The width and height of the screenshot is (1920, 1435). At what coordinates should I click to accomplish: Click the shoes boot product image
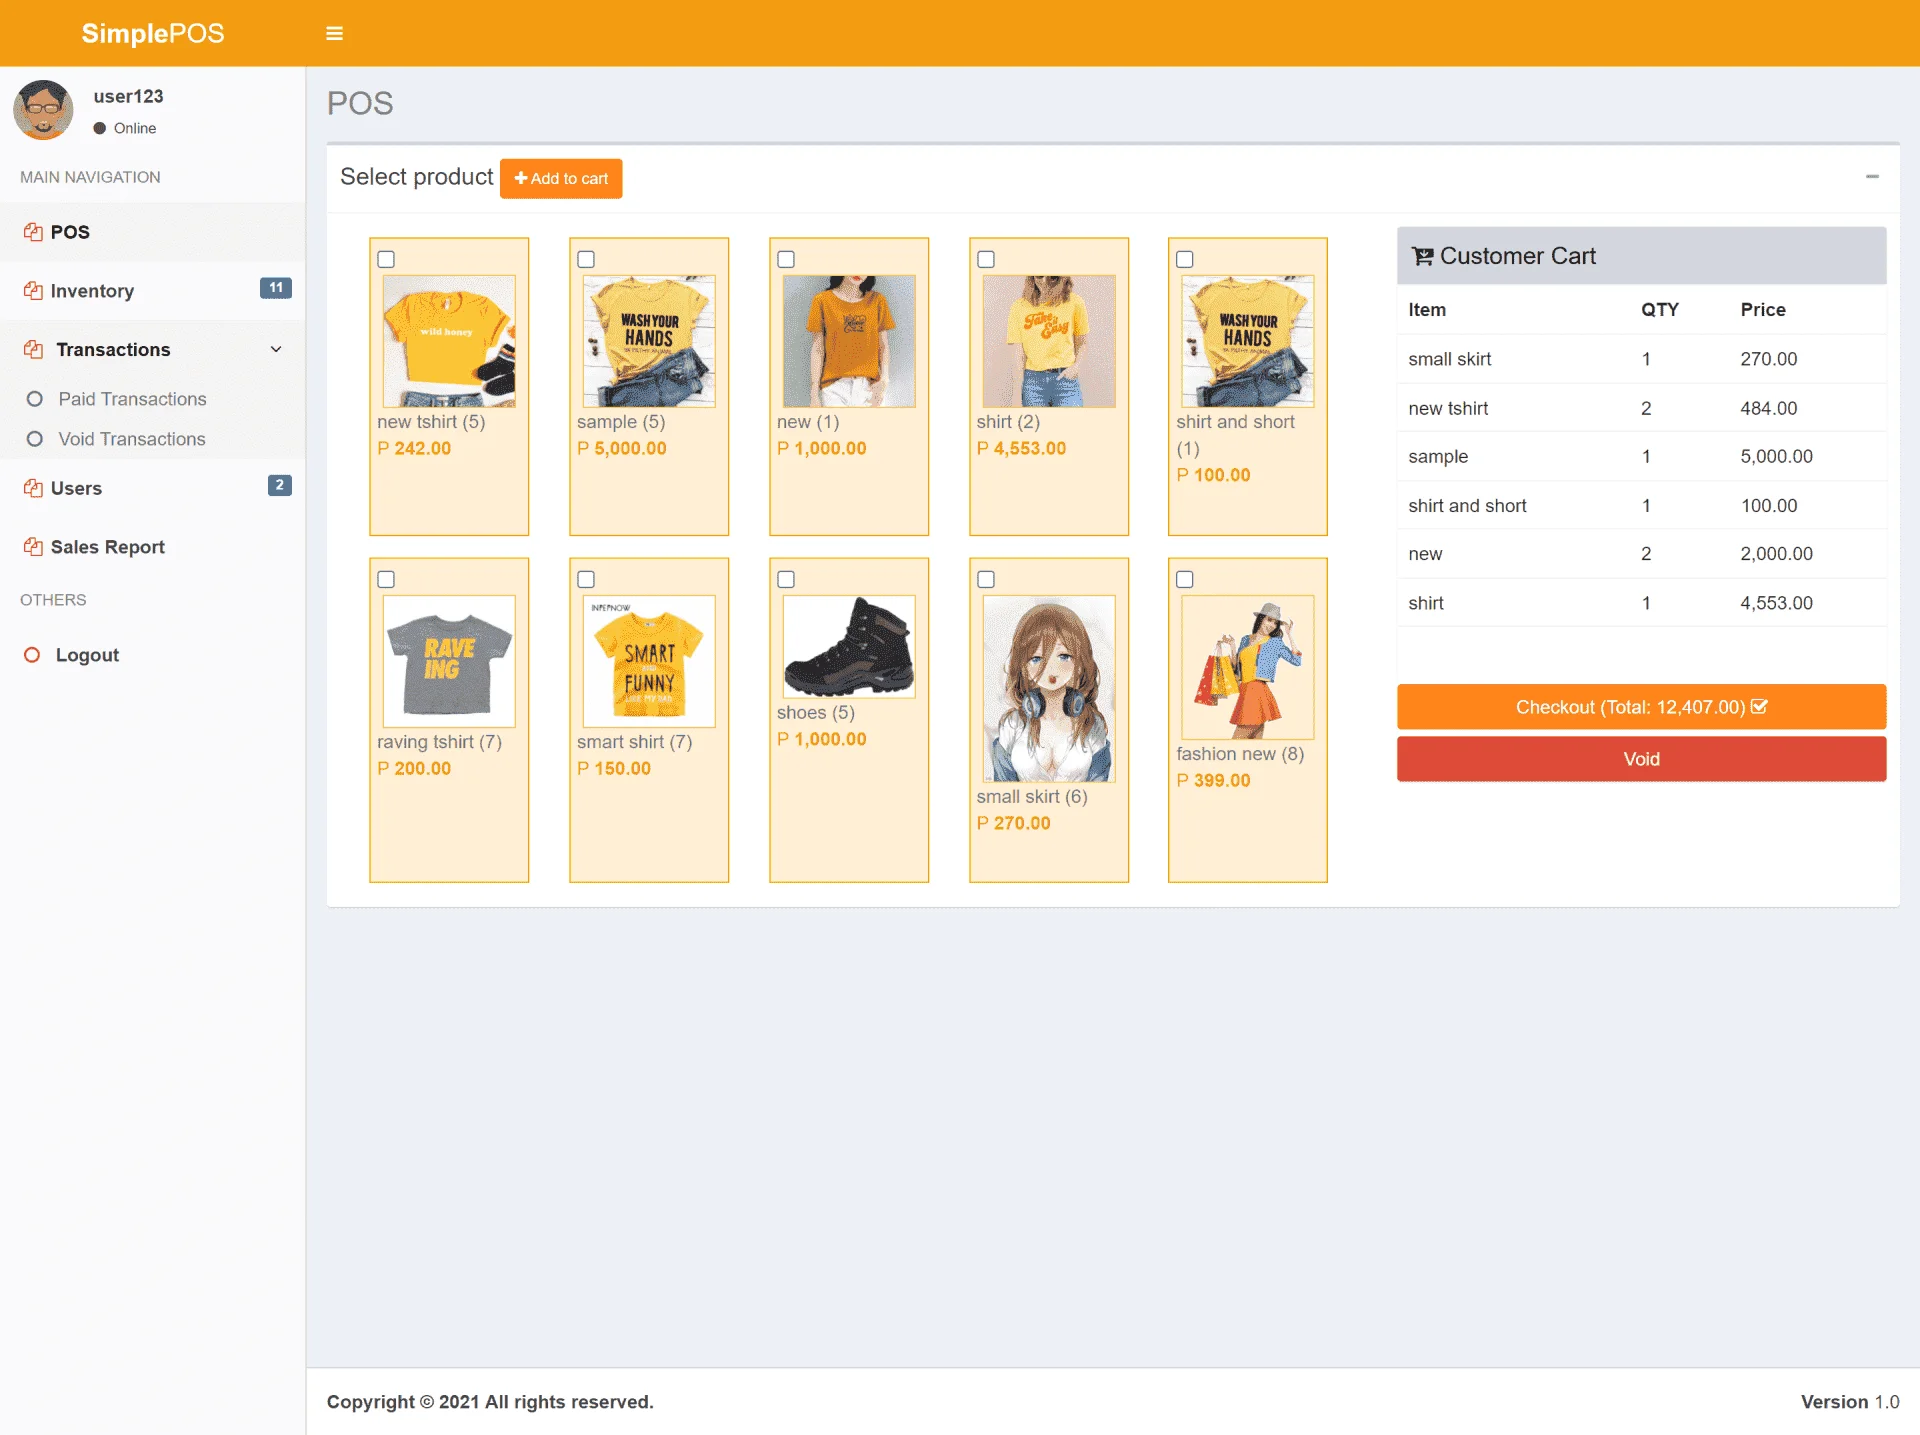click(x=849, y=647)
